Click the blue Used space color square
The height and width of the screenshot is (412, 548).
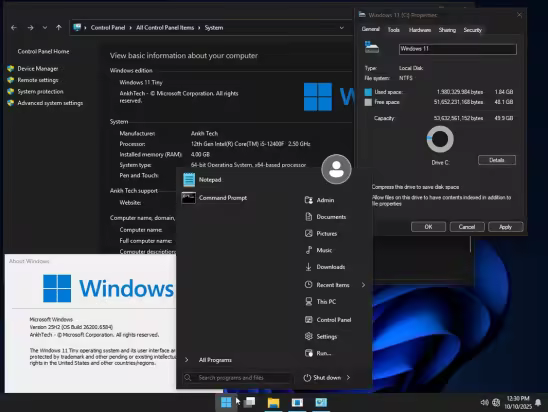[x=368, y=92]
